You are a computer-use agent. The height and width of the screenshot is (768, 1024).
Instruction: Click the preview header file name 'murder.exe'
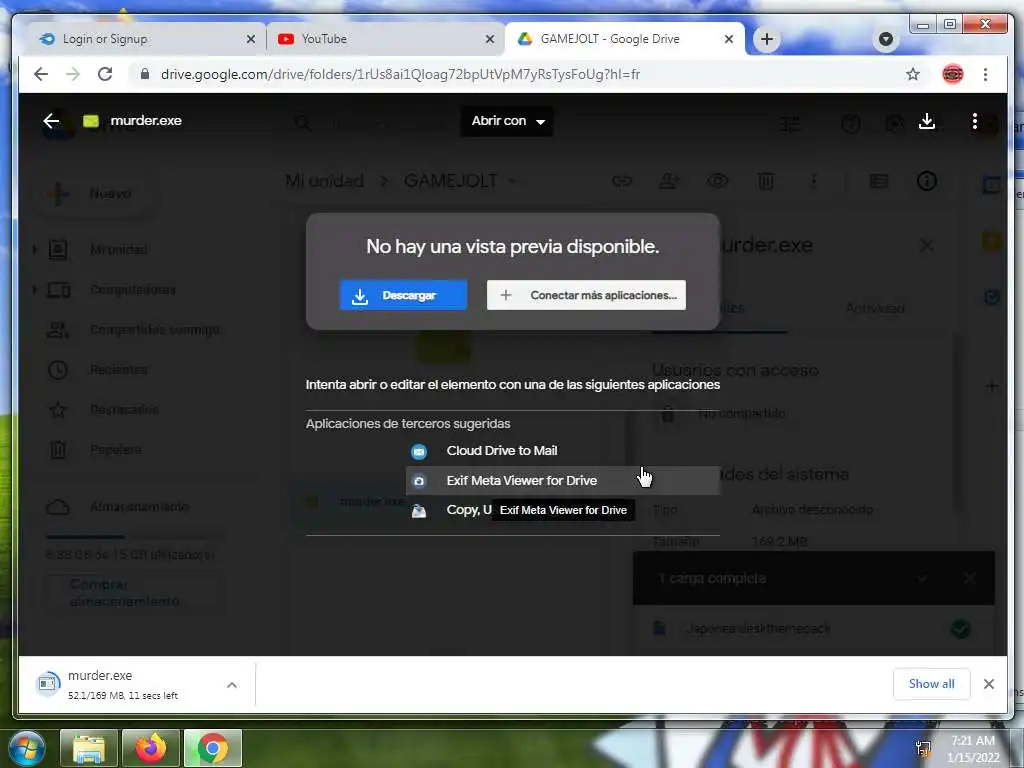click(x=146, y=121)
